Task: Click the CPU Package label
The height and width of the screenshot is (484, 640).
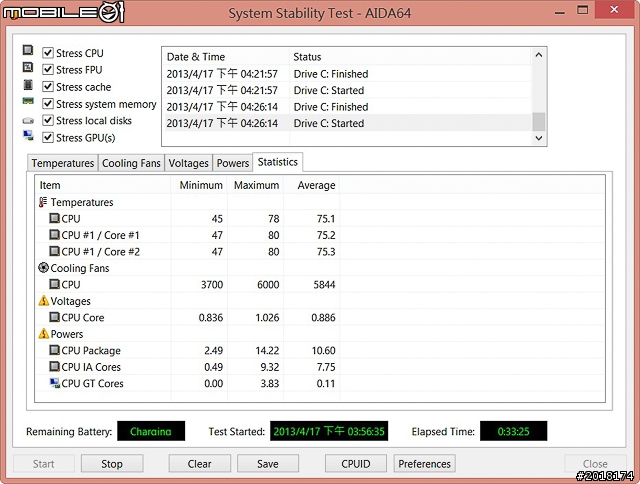Action: point(91,351)
